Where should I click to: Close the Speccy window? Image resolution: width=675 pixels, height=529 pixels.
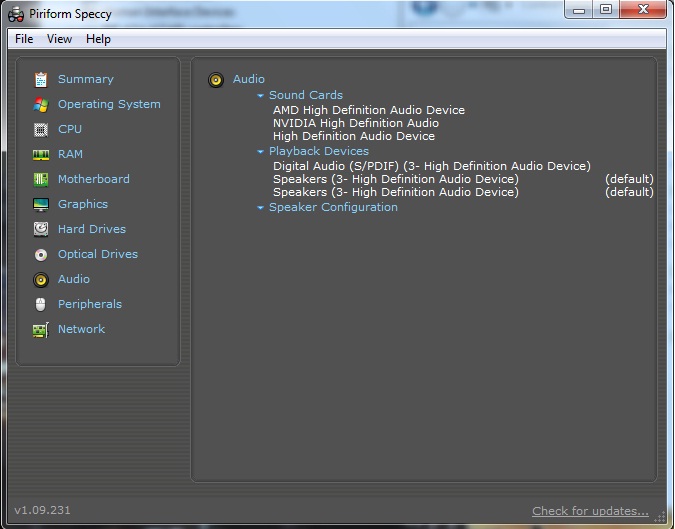click(643, 9)
